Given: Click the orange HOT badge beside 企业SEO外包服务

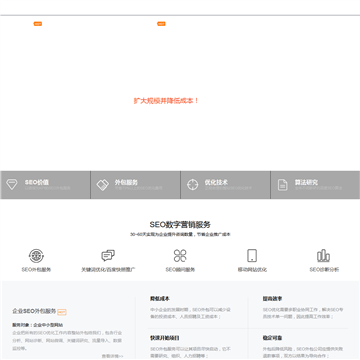Looking at the screenshot, I should [x=62, y=312].
